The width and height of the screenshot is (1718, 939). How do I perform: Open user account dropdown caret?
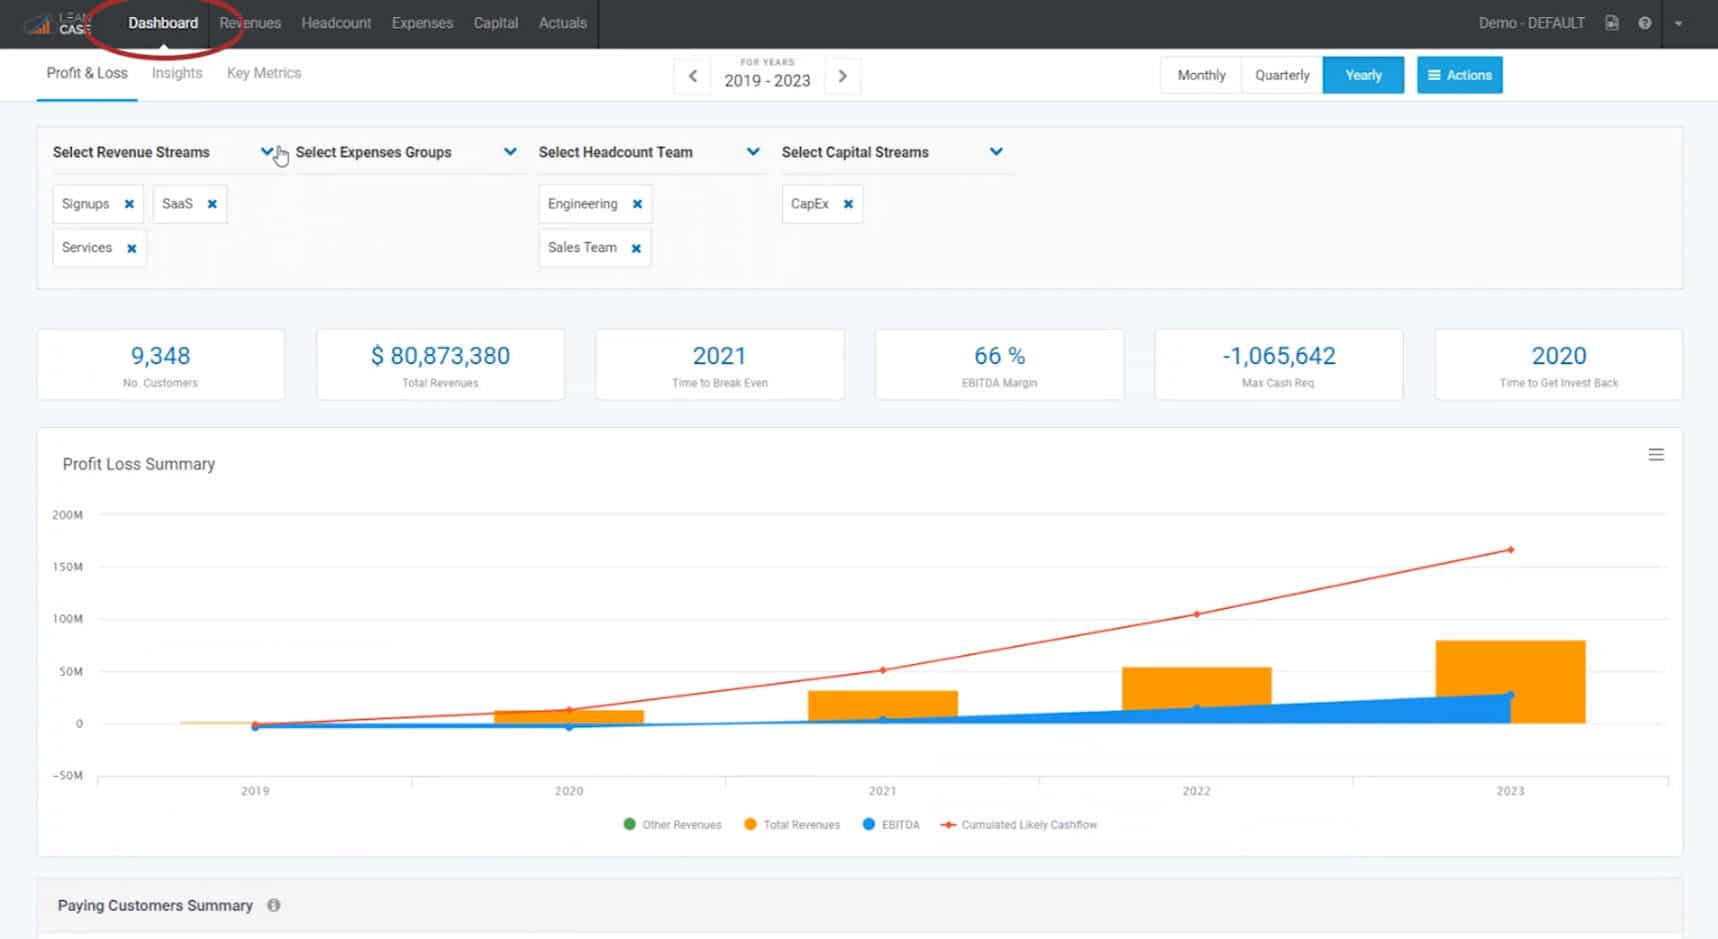(1679, 23)
